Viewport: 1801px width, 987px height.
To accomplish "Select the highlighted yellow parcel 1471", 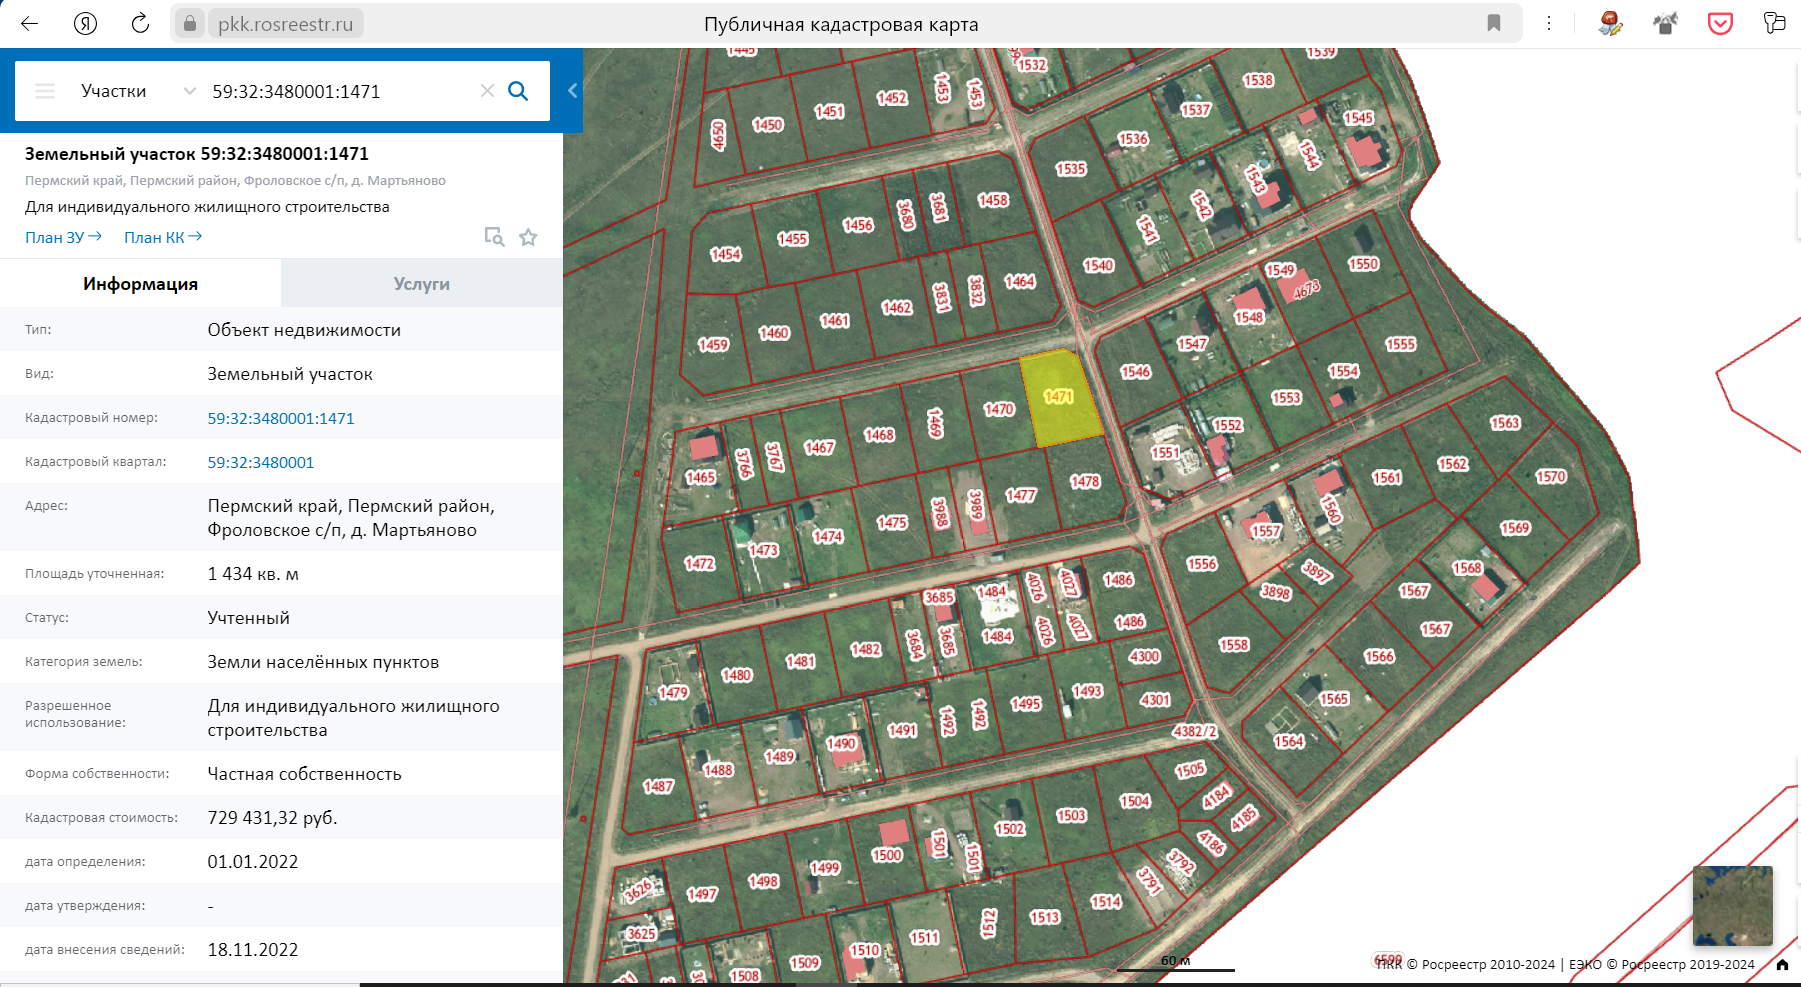I will pyautogui.click(x=1060, y=400).
